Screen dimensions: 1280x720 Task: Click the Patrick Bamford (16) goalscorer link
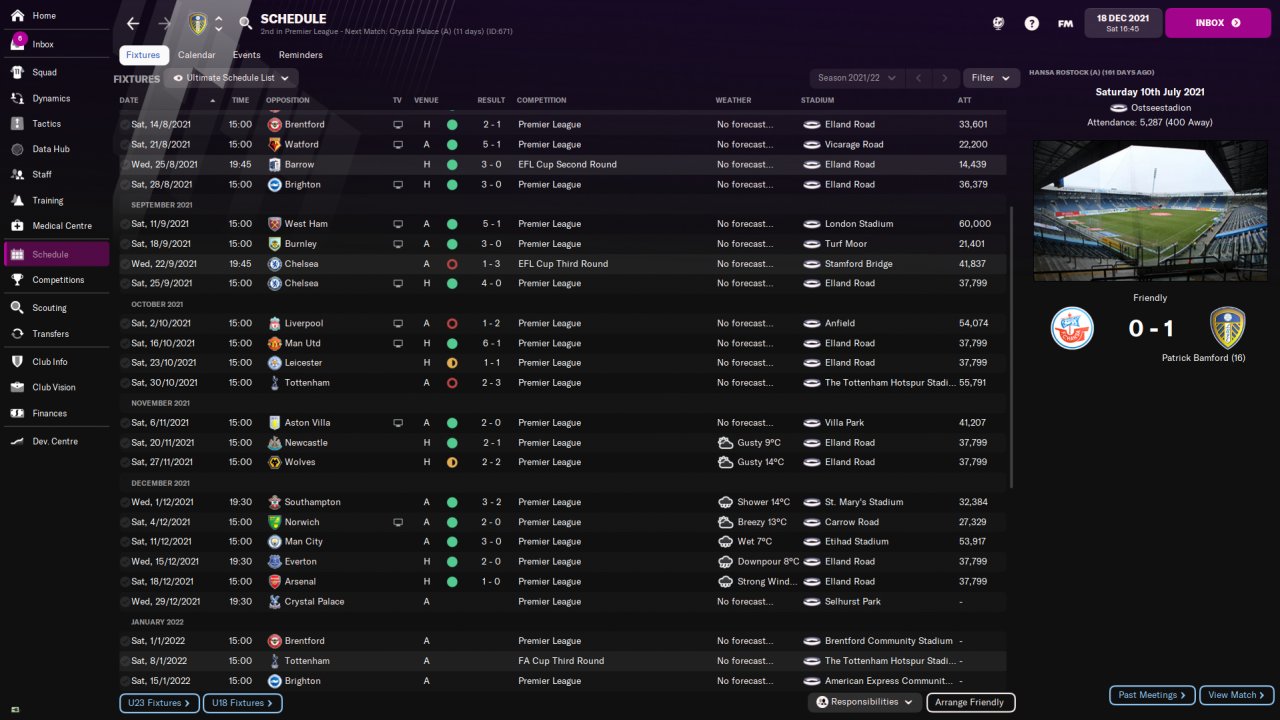(x=1203, y=358)
